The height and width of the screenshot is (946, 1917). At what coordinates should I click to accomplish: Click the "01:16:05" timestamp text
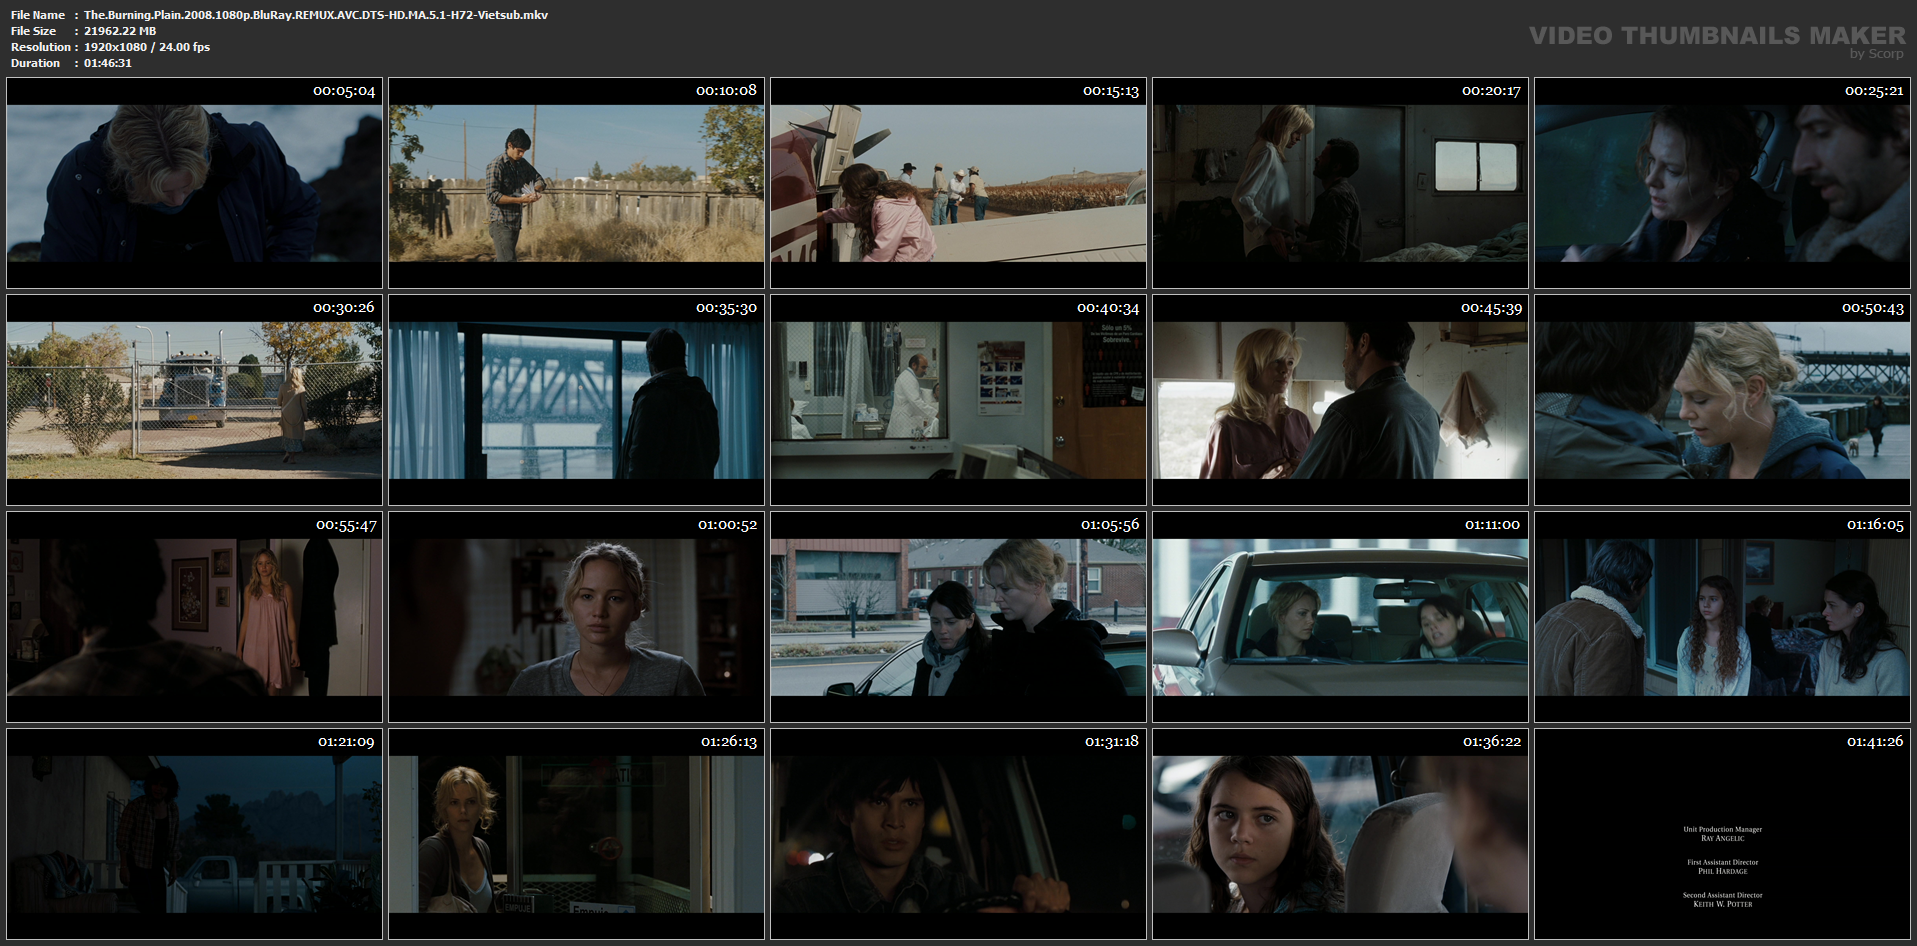(x=1875, y=525)
